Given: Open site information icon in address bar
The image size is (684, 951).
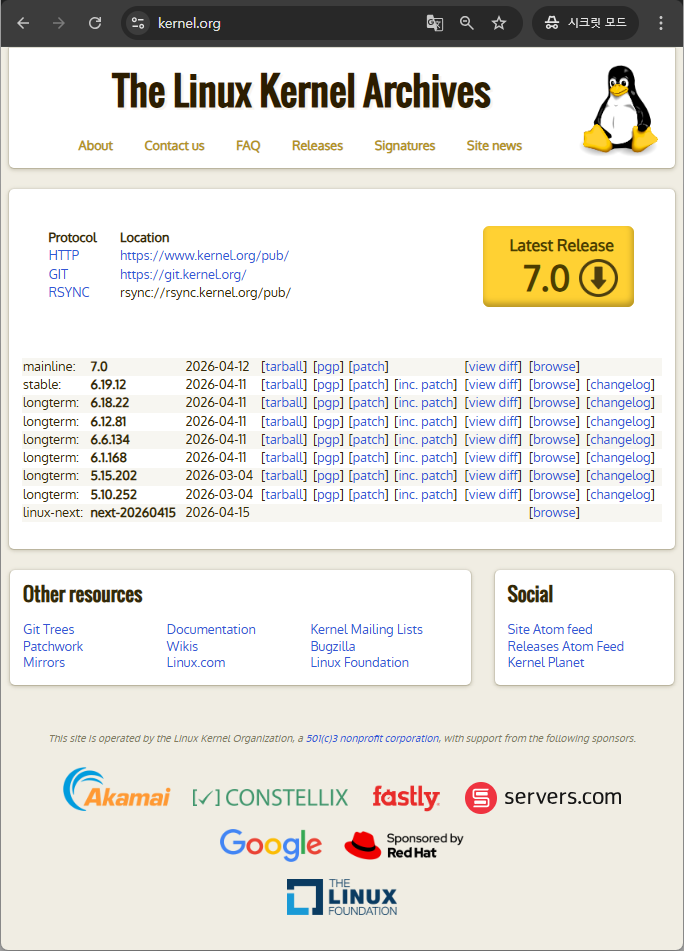Looking at the screenshot, I should (x=138, y=23).
